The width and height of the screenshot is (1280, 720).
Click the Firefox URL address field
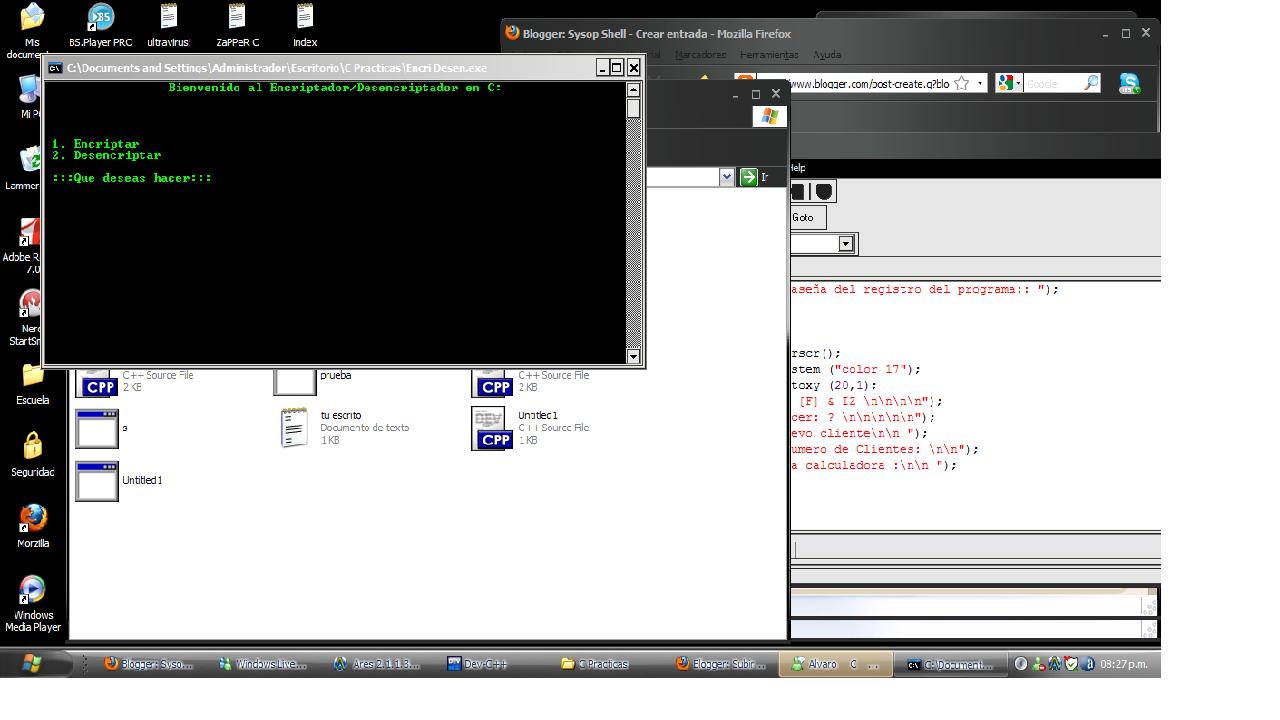click(x=869, y=83)
